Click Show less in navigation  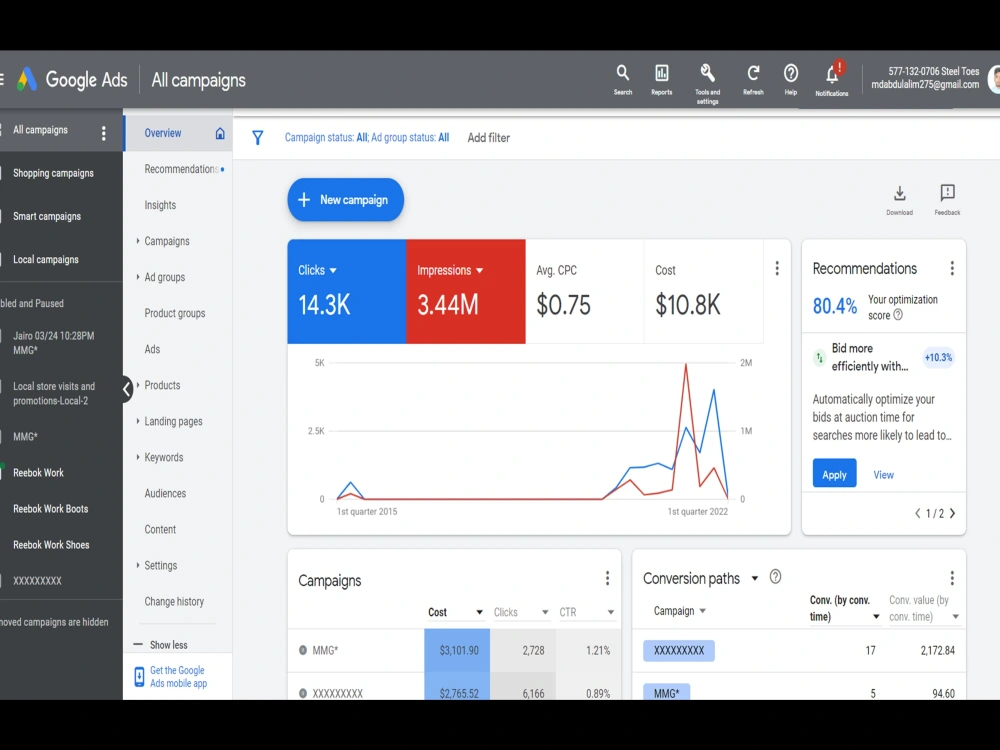click(168, 645)
